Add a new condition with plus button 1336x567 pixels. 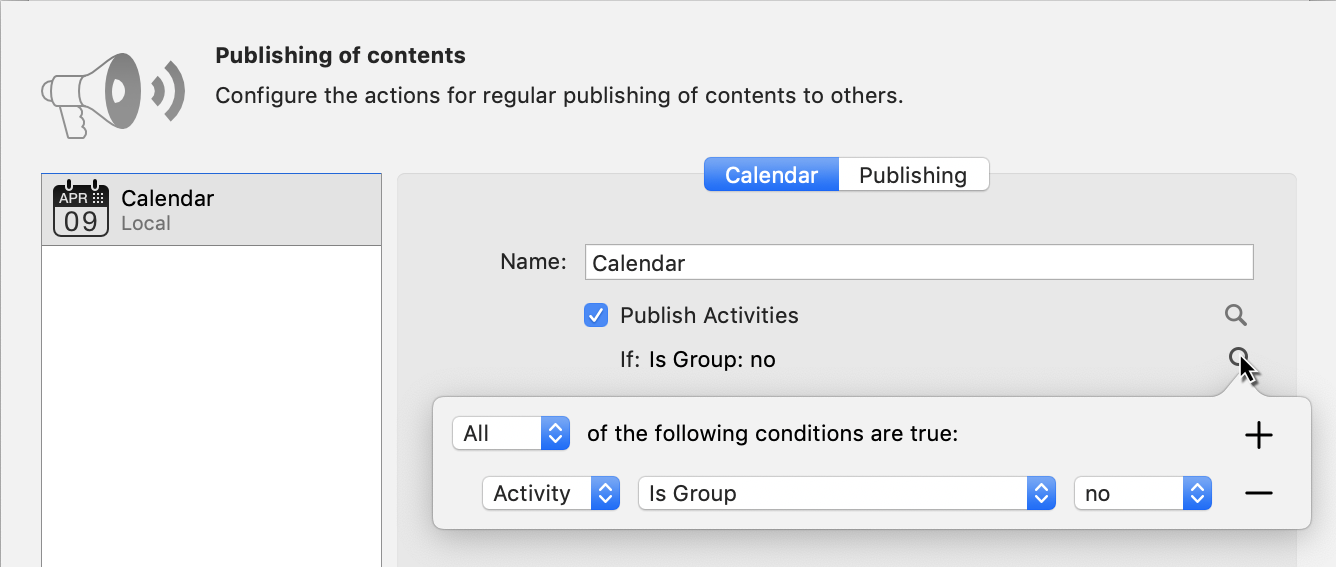pyautogui.click(x=1258, y=435)
